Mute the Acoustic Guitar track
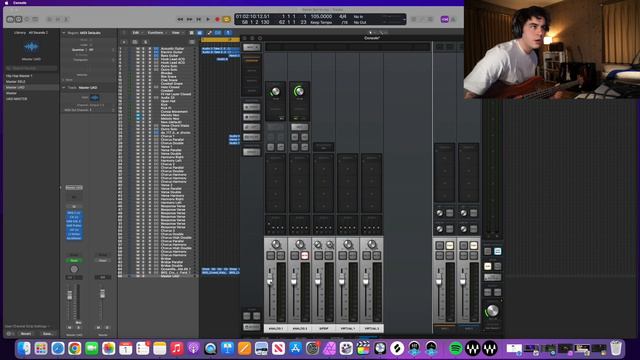 [138, 49]
